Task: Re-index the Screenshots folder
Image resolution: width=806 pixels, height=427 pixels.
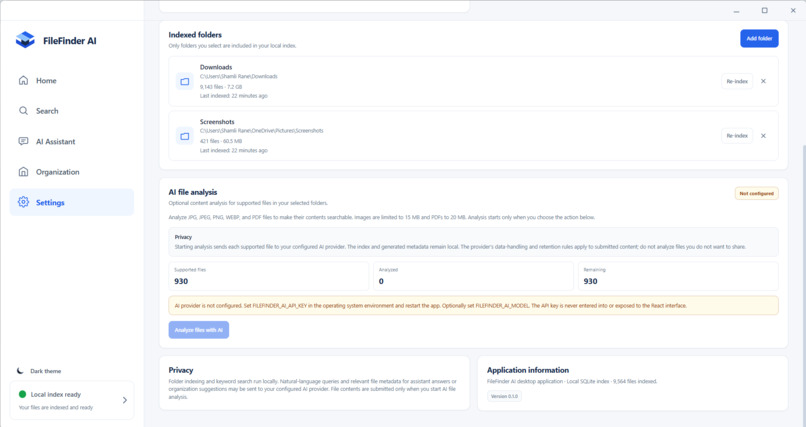Action: 737,136
